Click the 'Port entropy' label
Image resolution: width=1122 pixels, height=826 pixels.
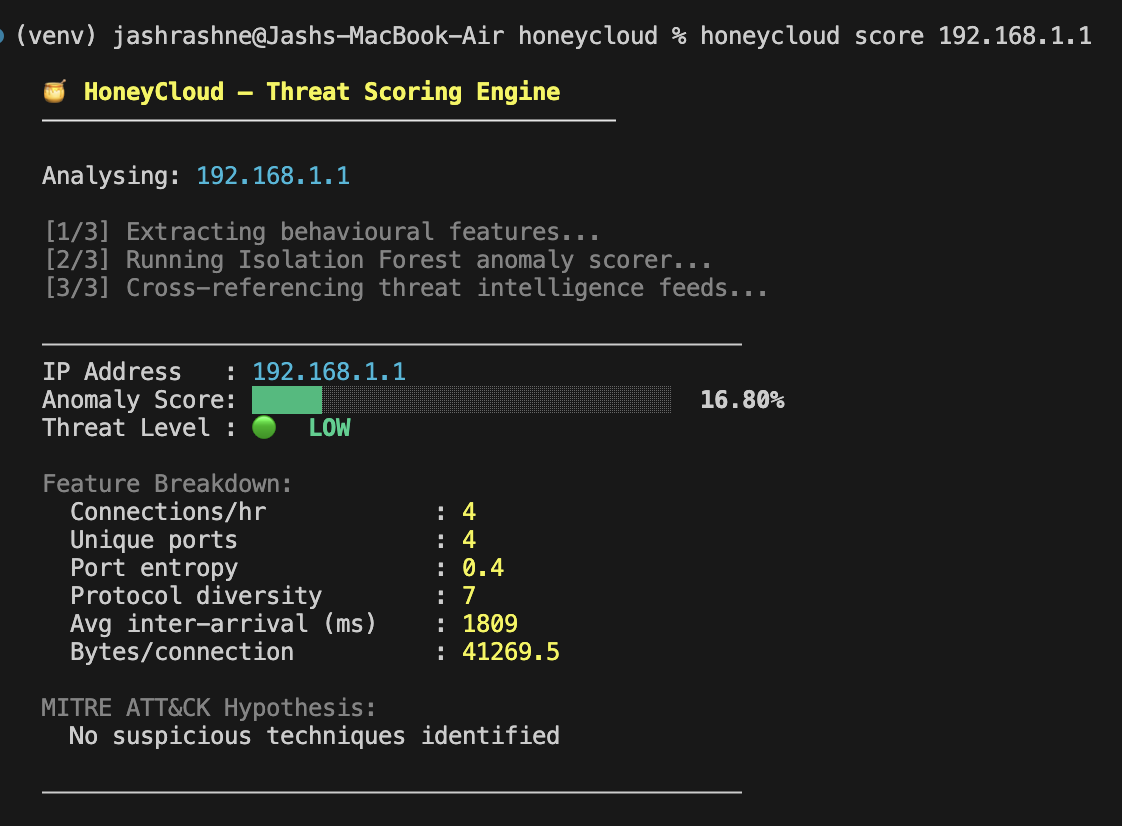click(154, 568)
